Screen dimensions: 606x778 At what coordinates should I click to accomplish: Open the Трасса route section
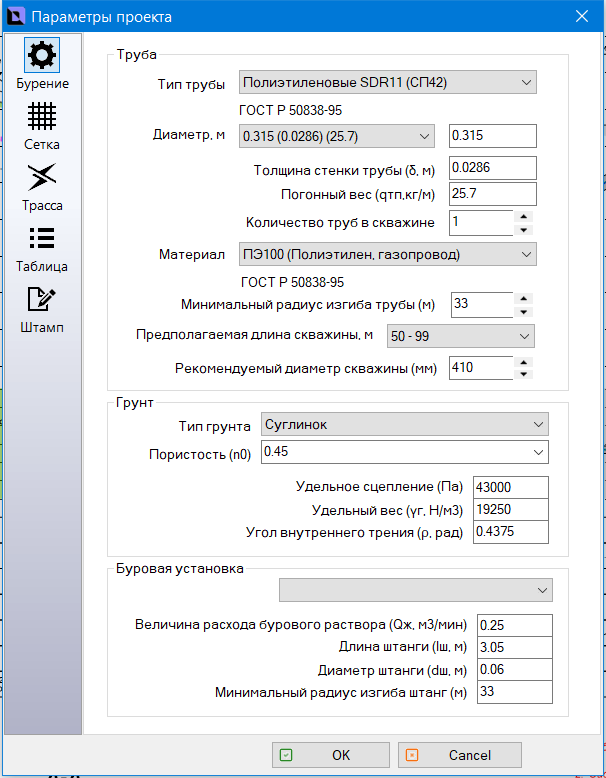tap(42, 188)
